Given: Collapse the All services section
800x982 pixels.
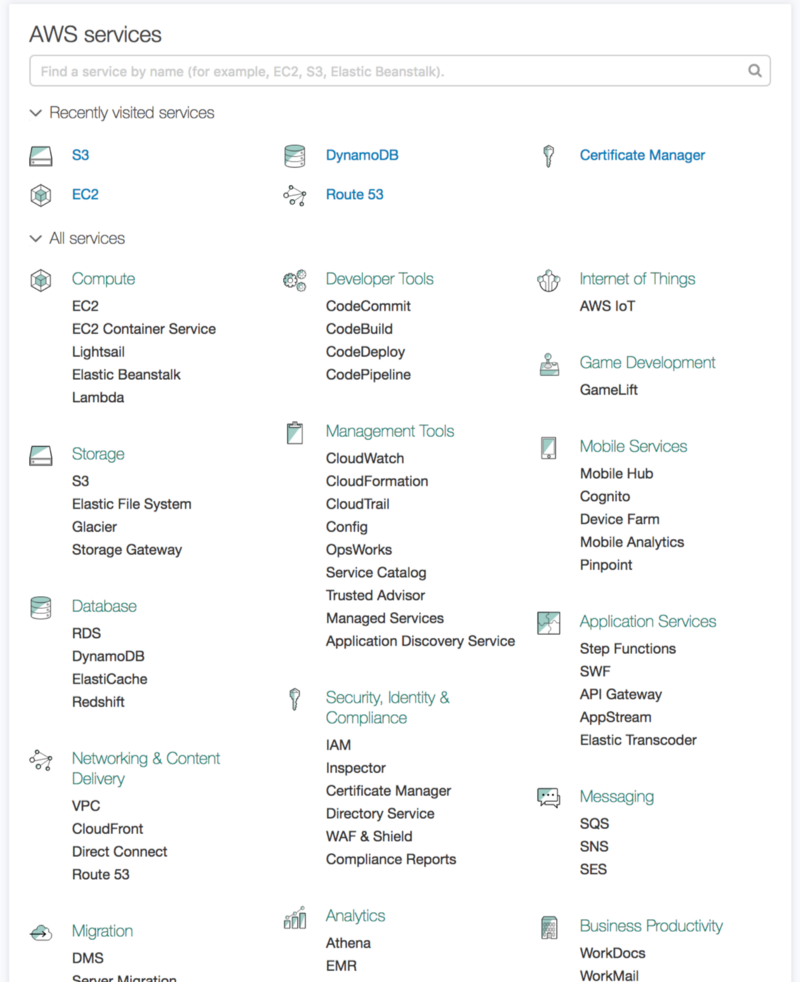Looking at the screenshot, I should pyautogui.click(x=36, y=239).
